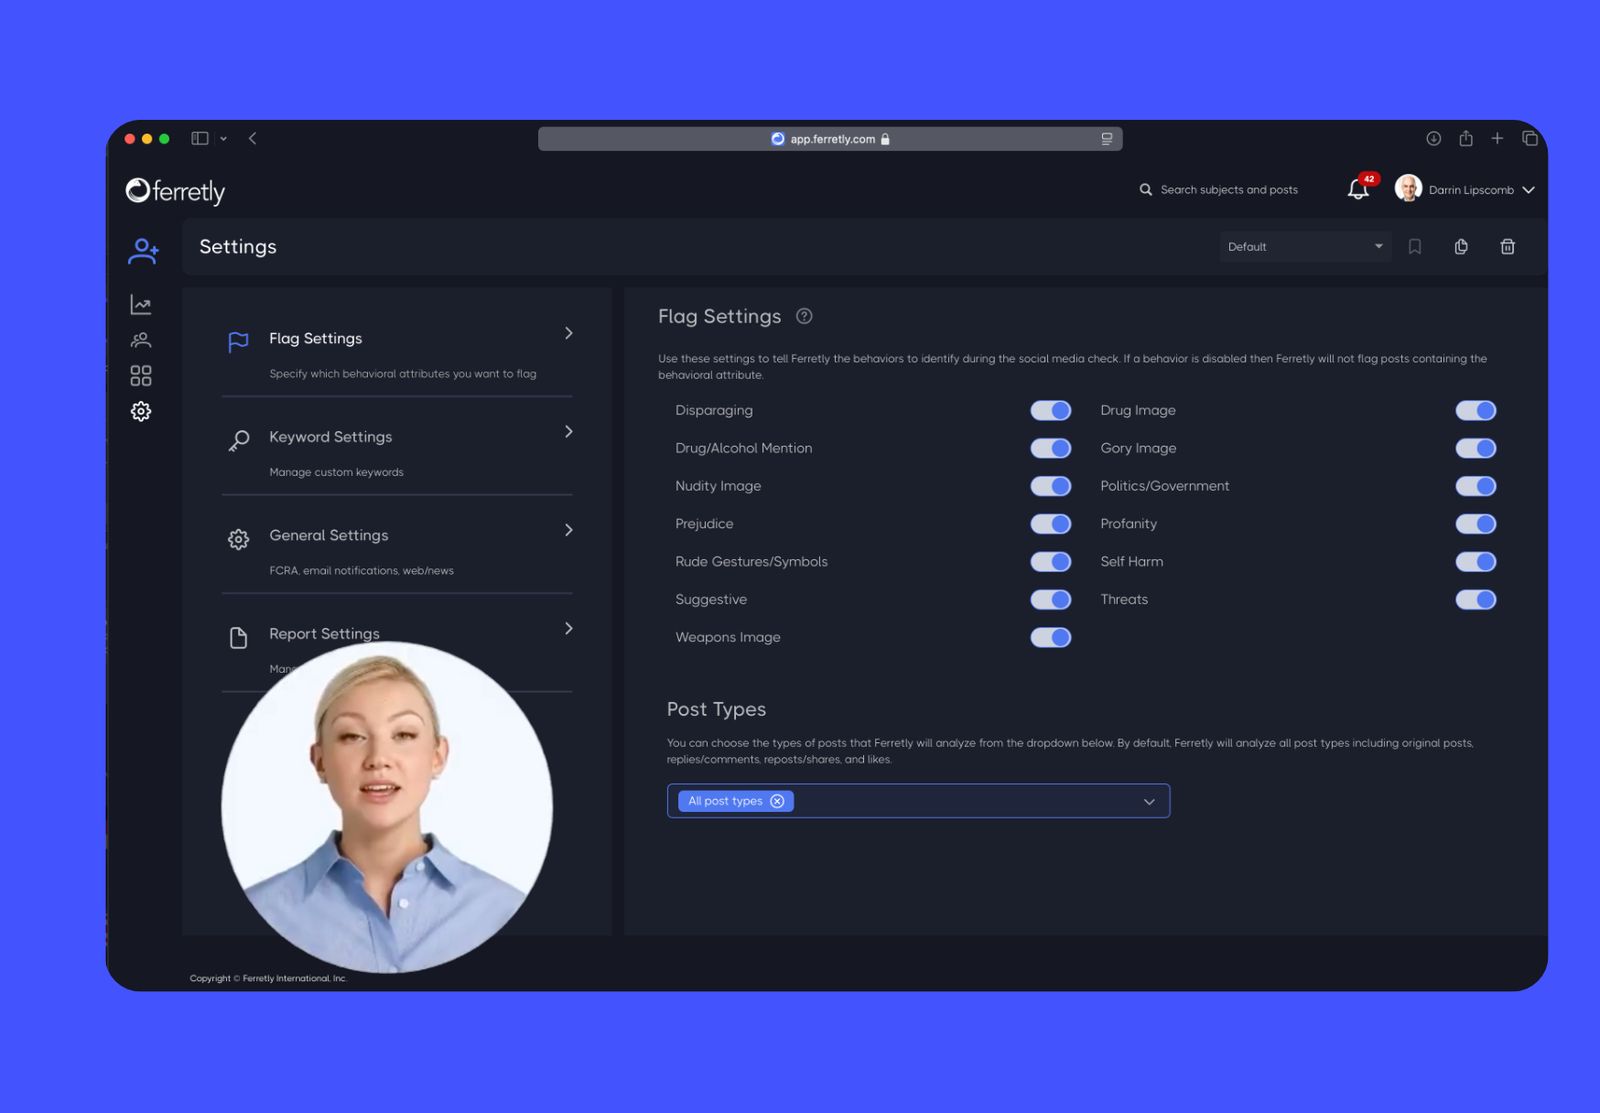Toggle off Drug/Alcohol Mention flagging
The width and height of the screenshot is (1600, 1113).
coord(1050,448)
